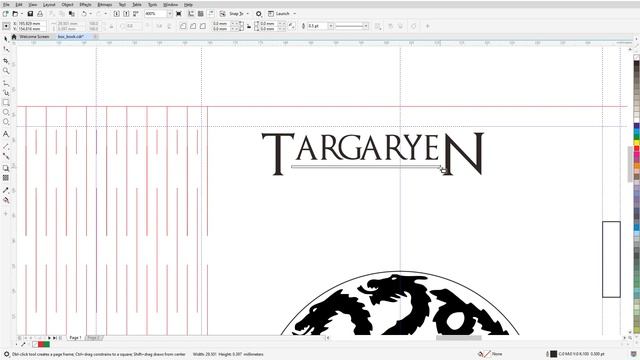The height and width of the screenshot is (360, 640).
Task: Click the horizontal scrollbar thumb
Action: (458, 338)
